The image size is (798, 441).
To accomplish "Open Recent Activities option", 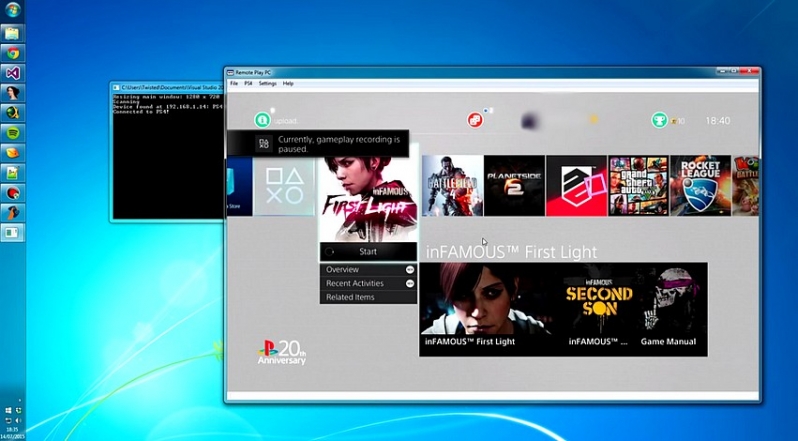I will (368, 283).
